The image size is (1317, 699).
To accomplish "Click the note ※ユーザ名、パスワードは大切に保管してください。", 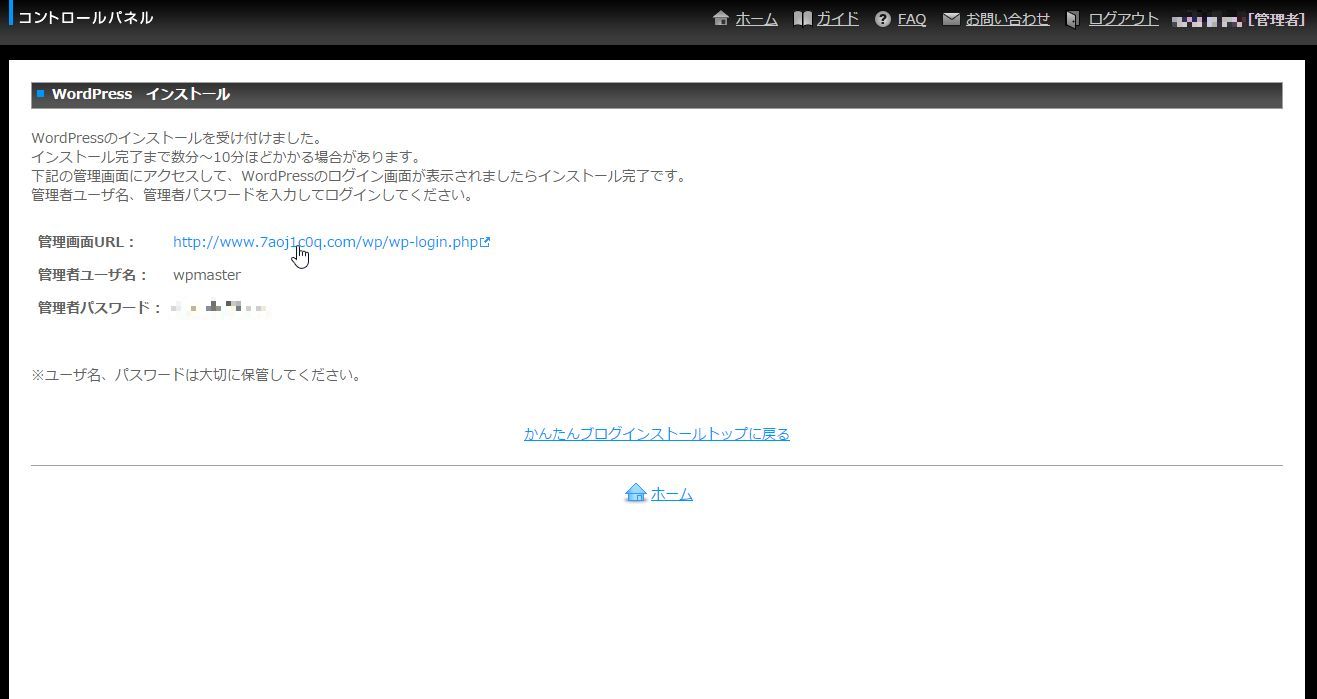I will pos(197,376).
